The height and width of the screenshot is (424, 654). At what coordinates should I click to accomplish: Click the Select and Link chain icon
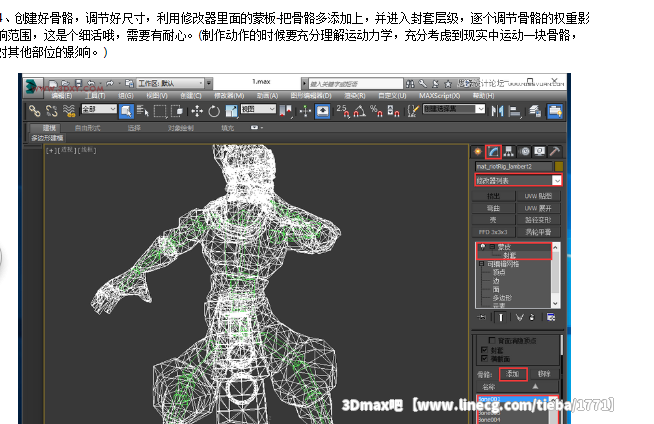tap(34, 111)
